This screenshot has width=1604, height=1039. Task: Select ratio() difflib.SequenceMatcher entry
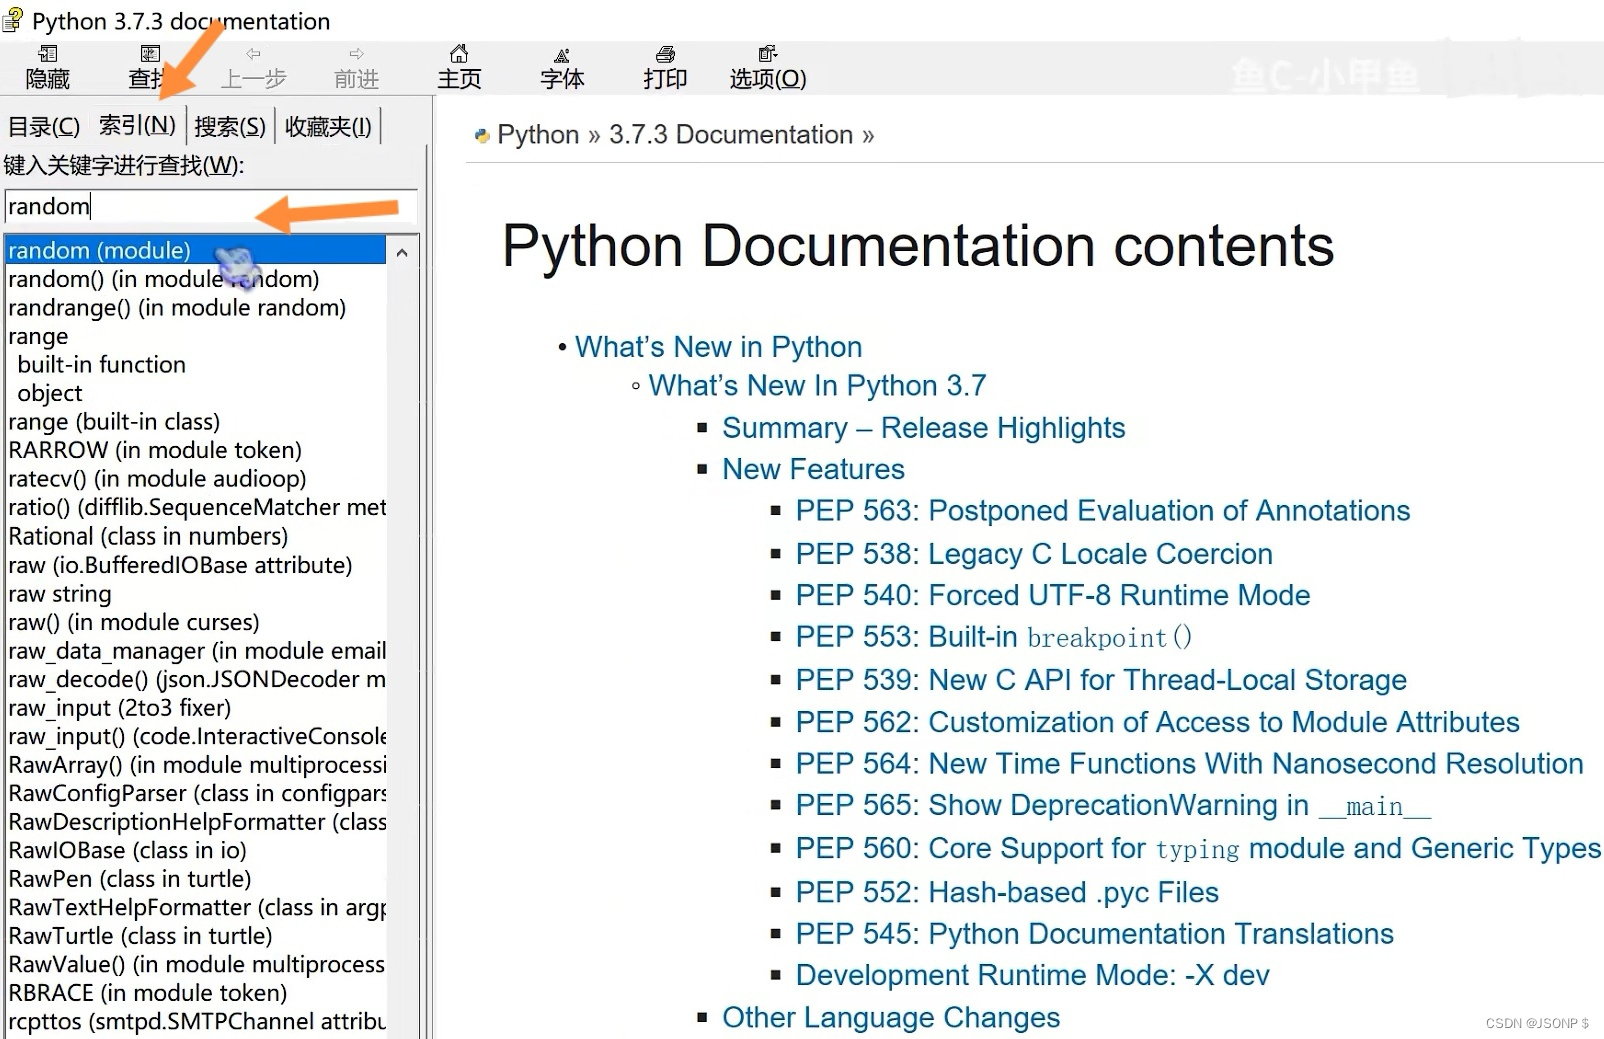click(x=197, y=507)
